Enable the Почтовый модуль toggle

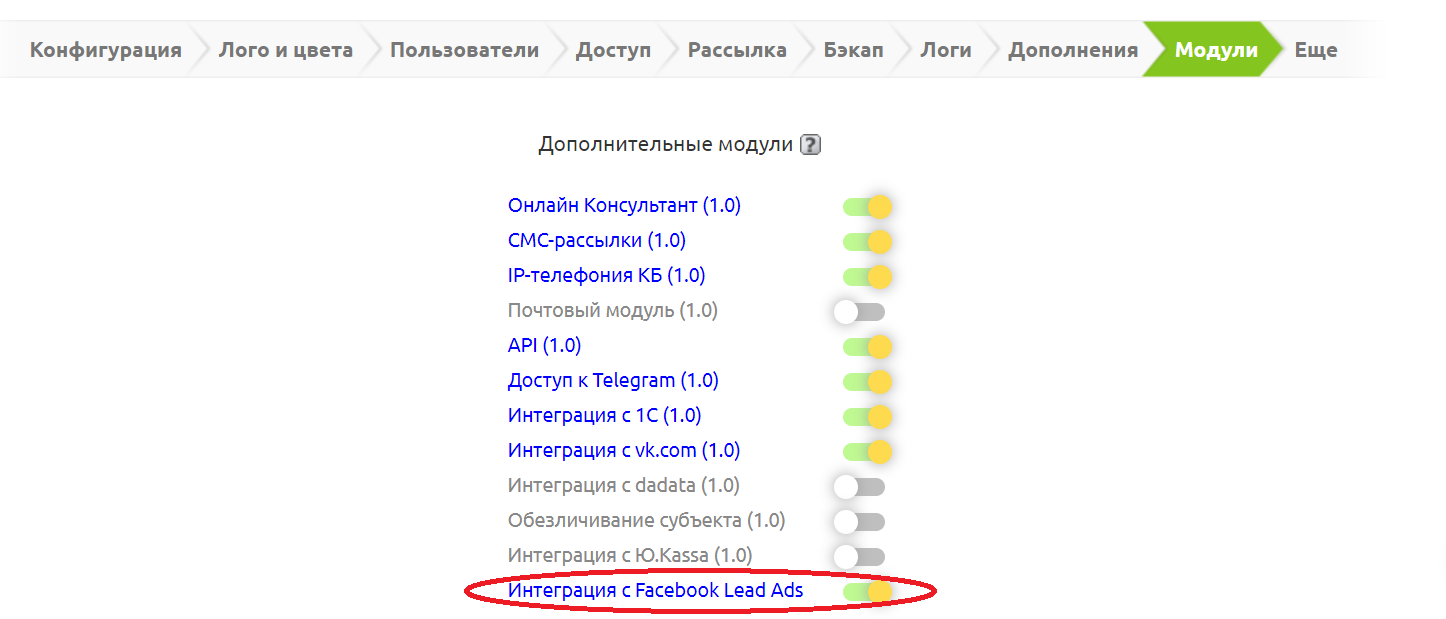tap(860, 312)
